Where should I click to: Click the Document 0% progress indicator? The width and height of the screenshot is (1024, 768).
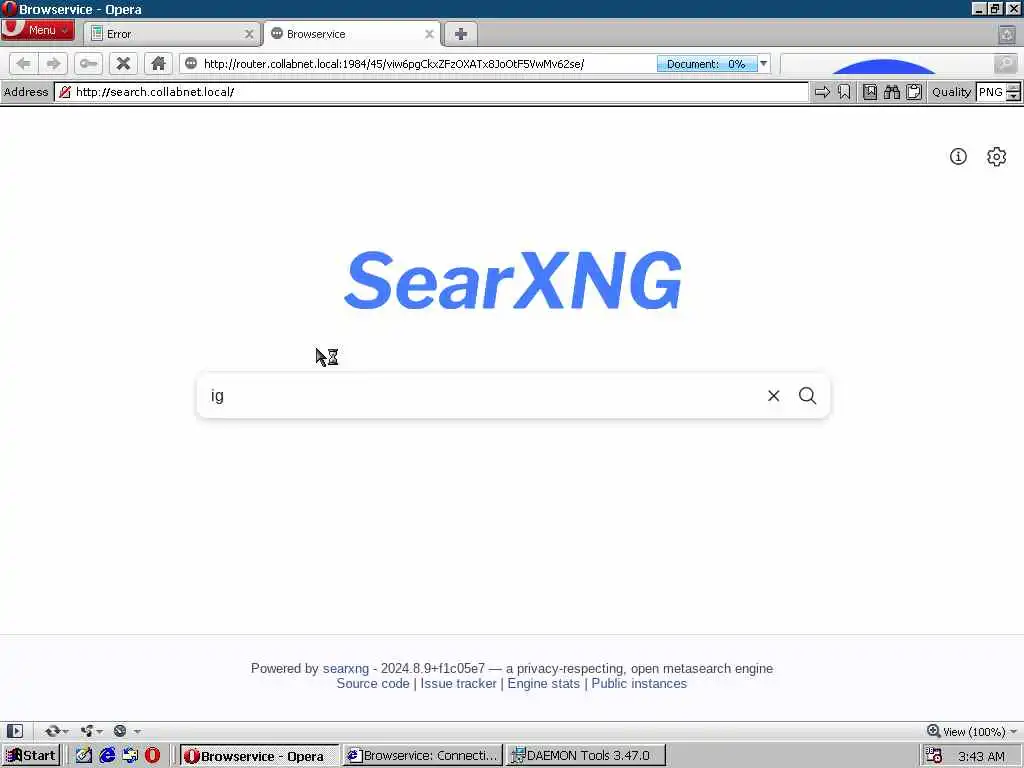pos(707,63)
